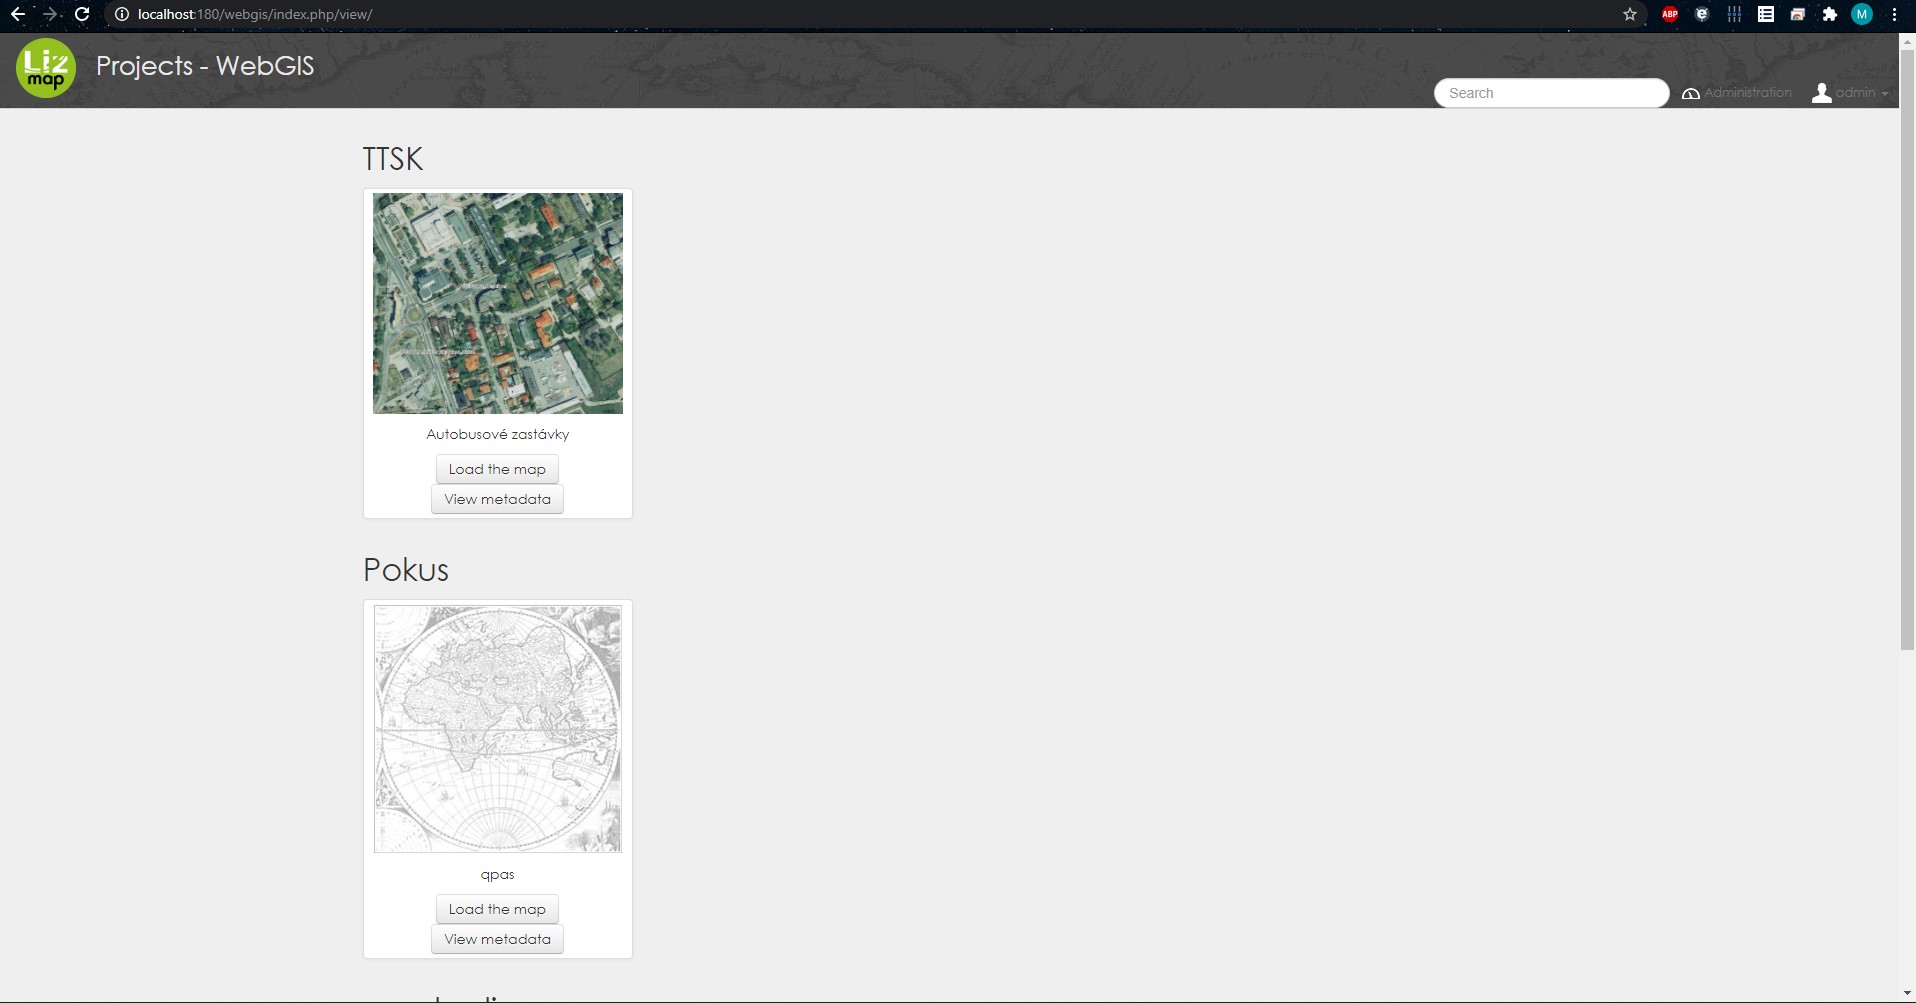Click the qpas world map thumbnail
Screen dimensions: 1916x1003
pos(497,728)
